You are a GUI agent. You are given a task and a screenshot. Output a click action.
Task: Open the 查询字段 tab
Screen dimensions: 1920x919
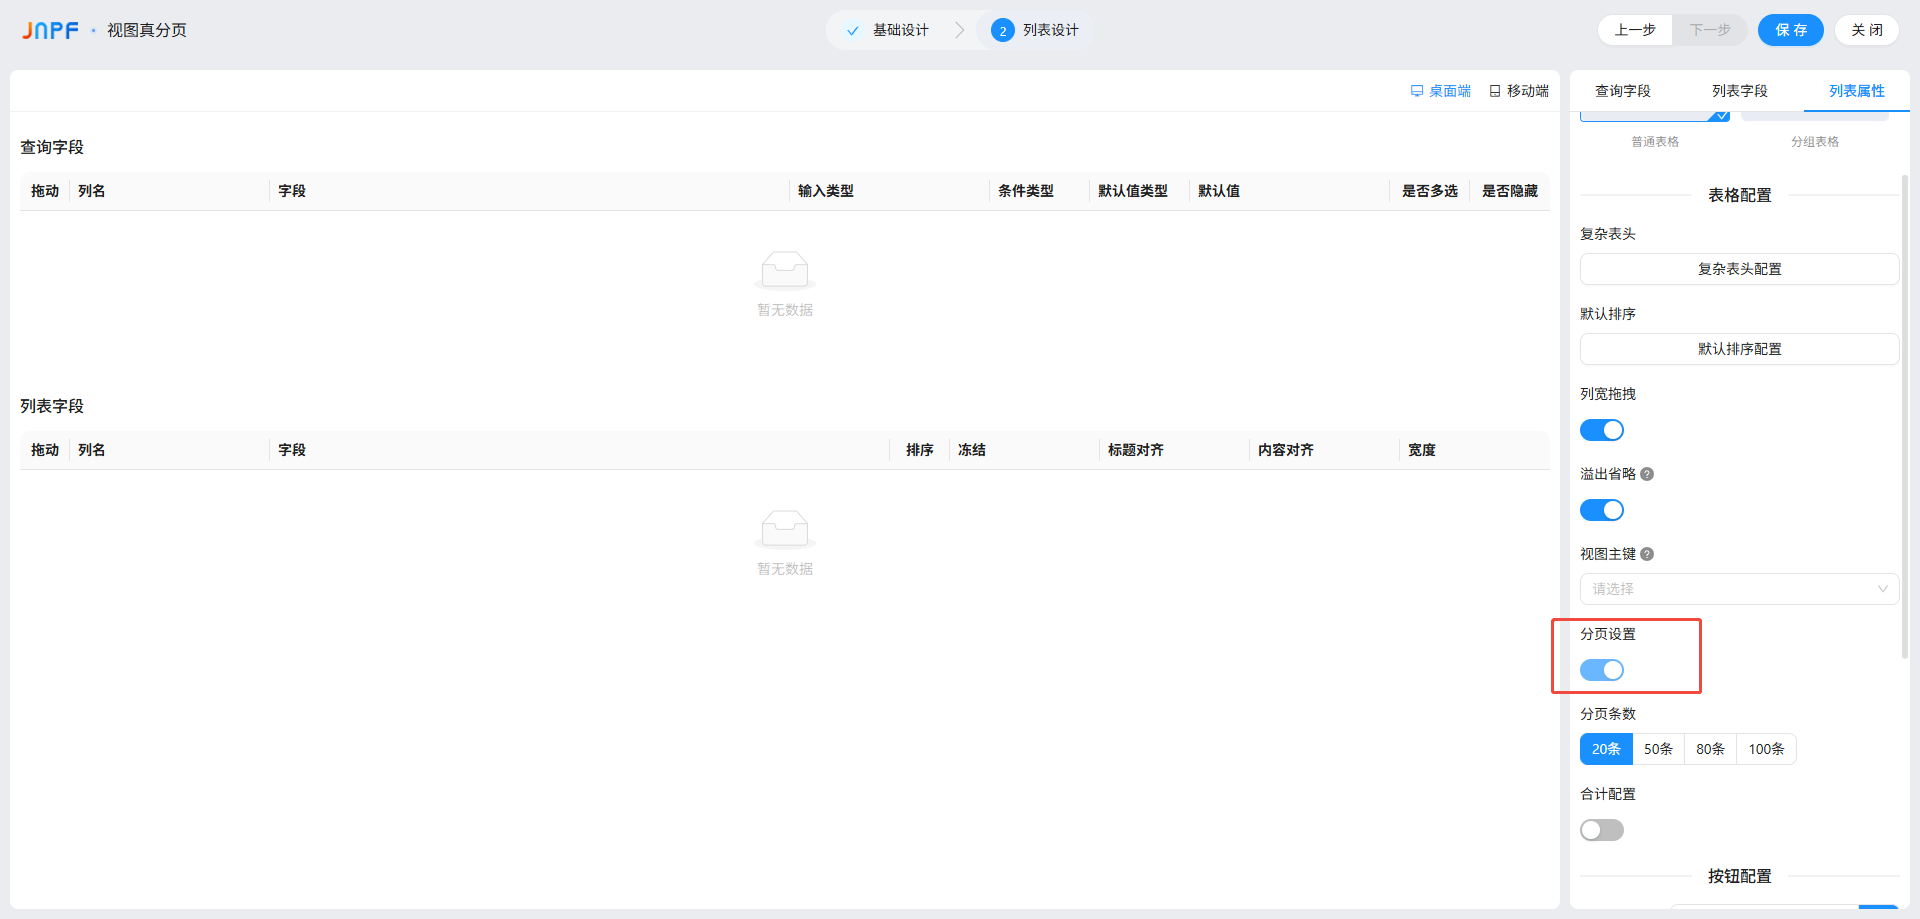tap(1622, 91)
